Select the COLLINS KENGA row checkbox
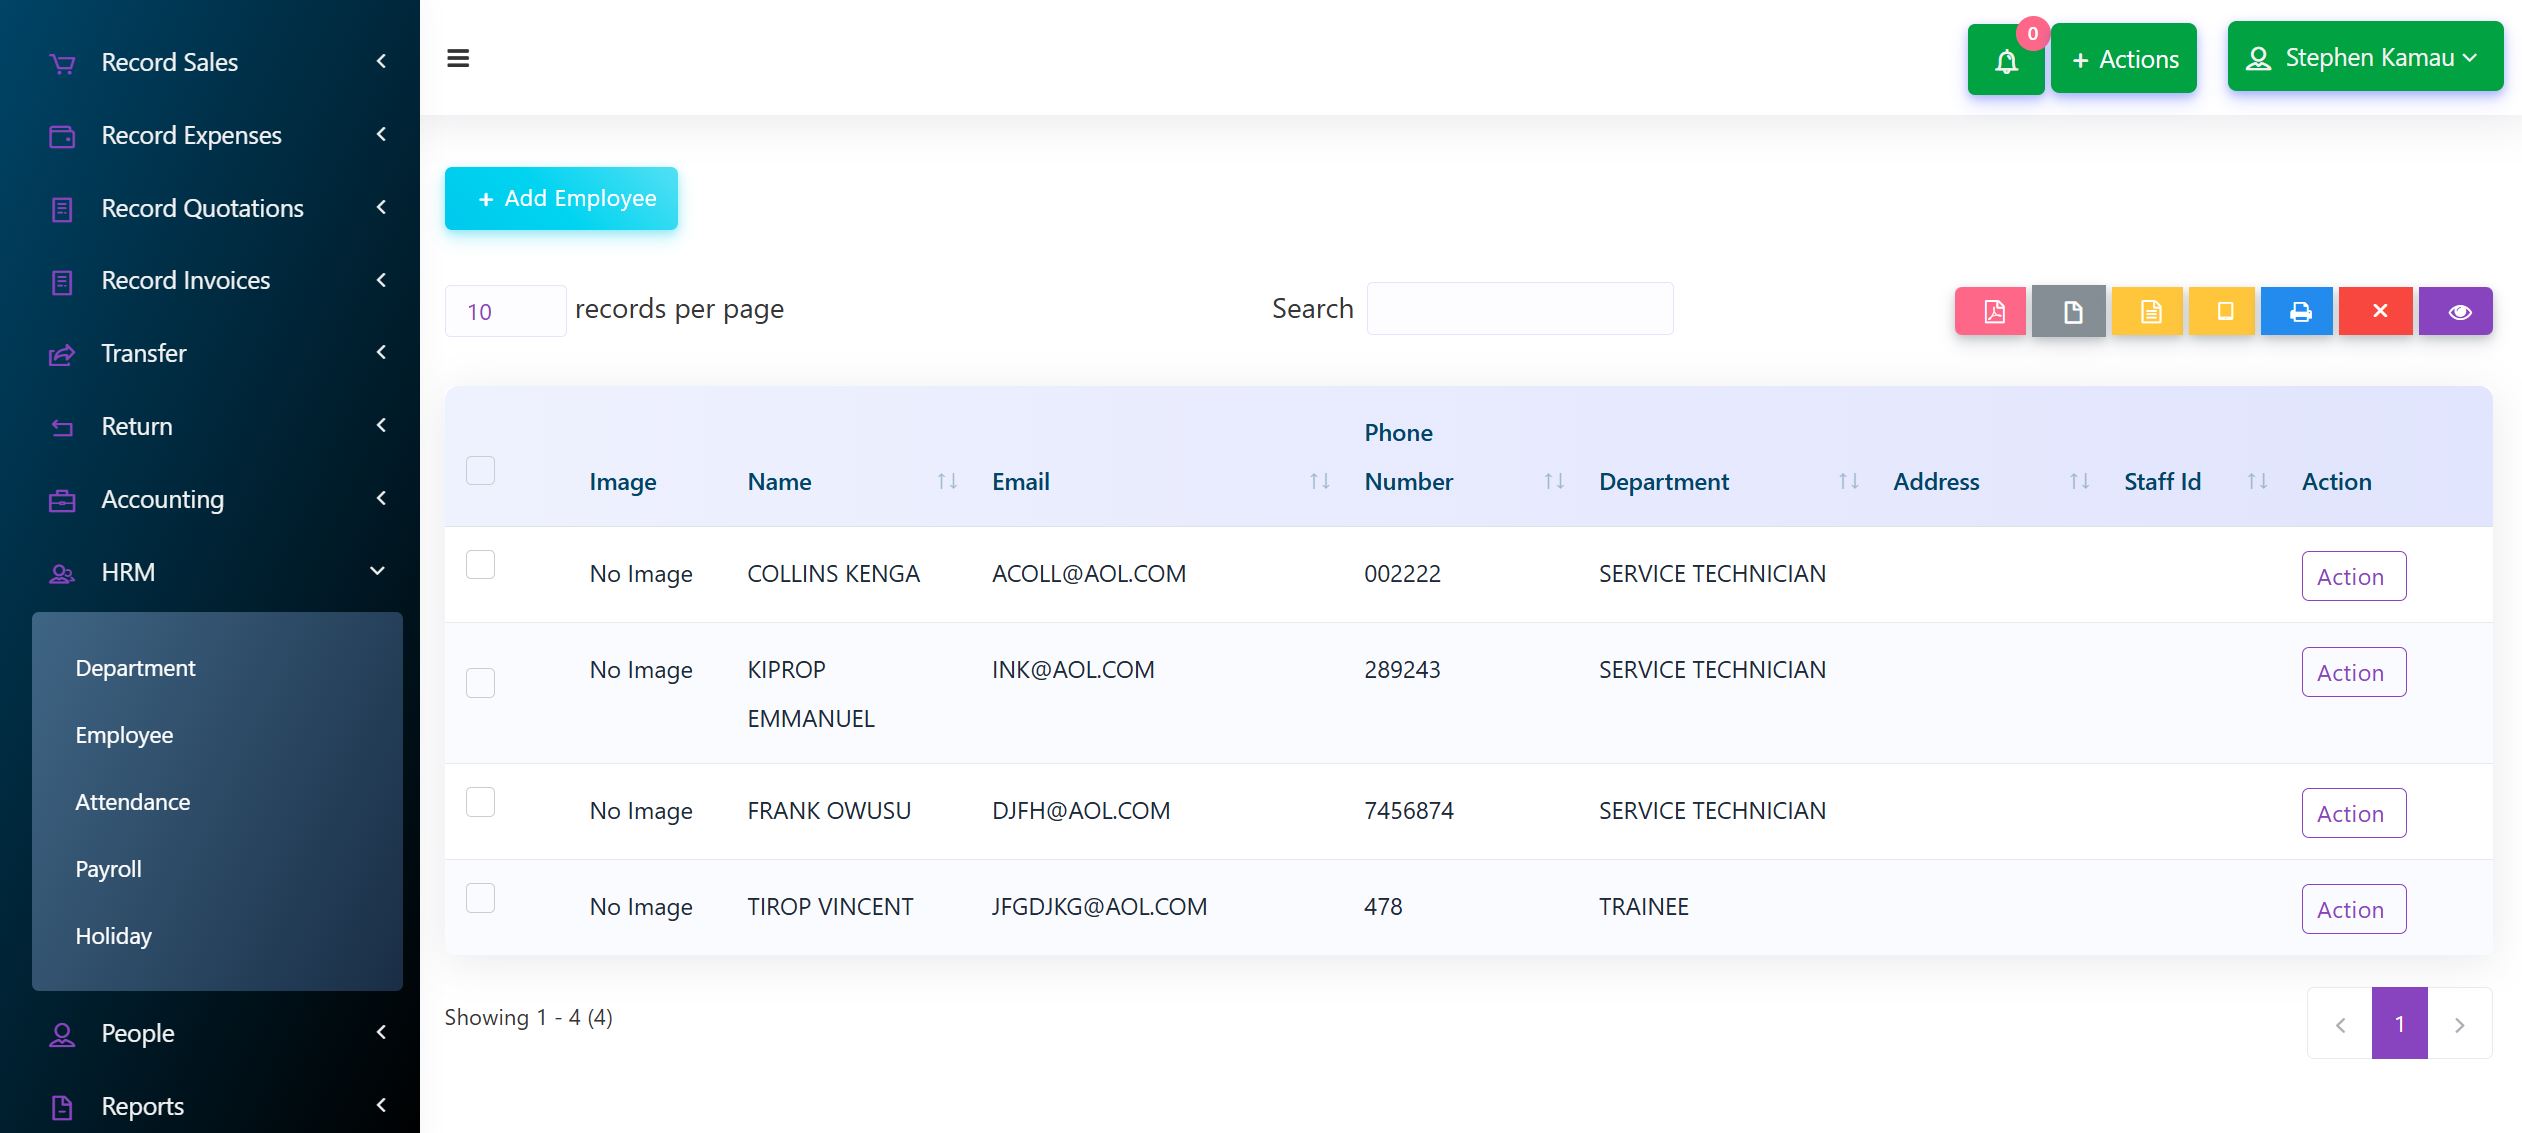This screenshot has width=2522, height=1133. (480, 565)
